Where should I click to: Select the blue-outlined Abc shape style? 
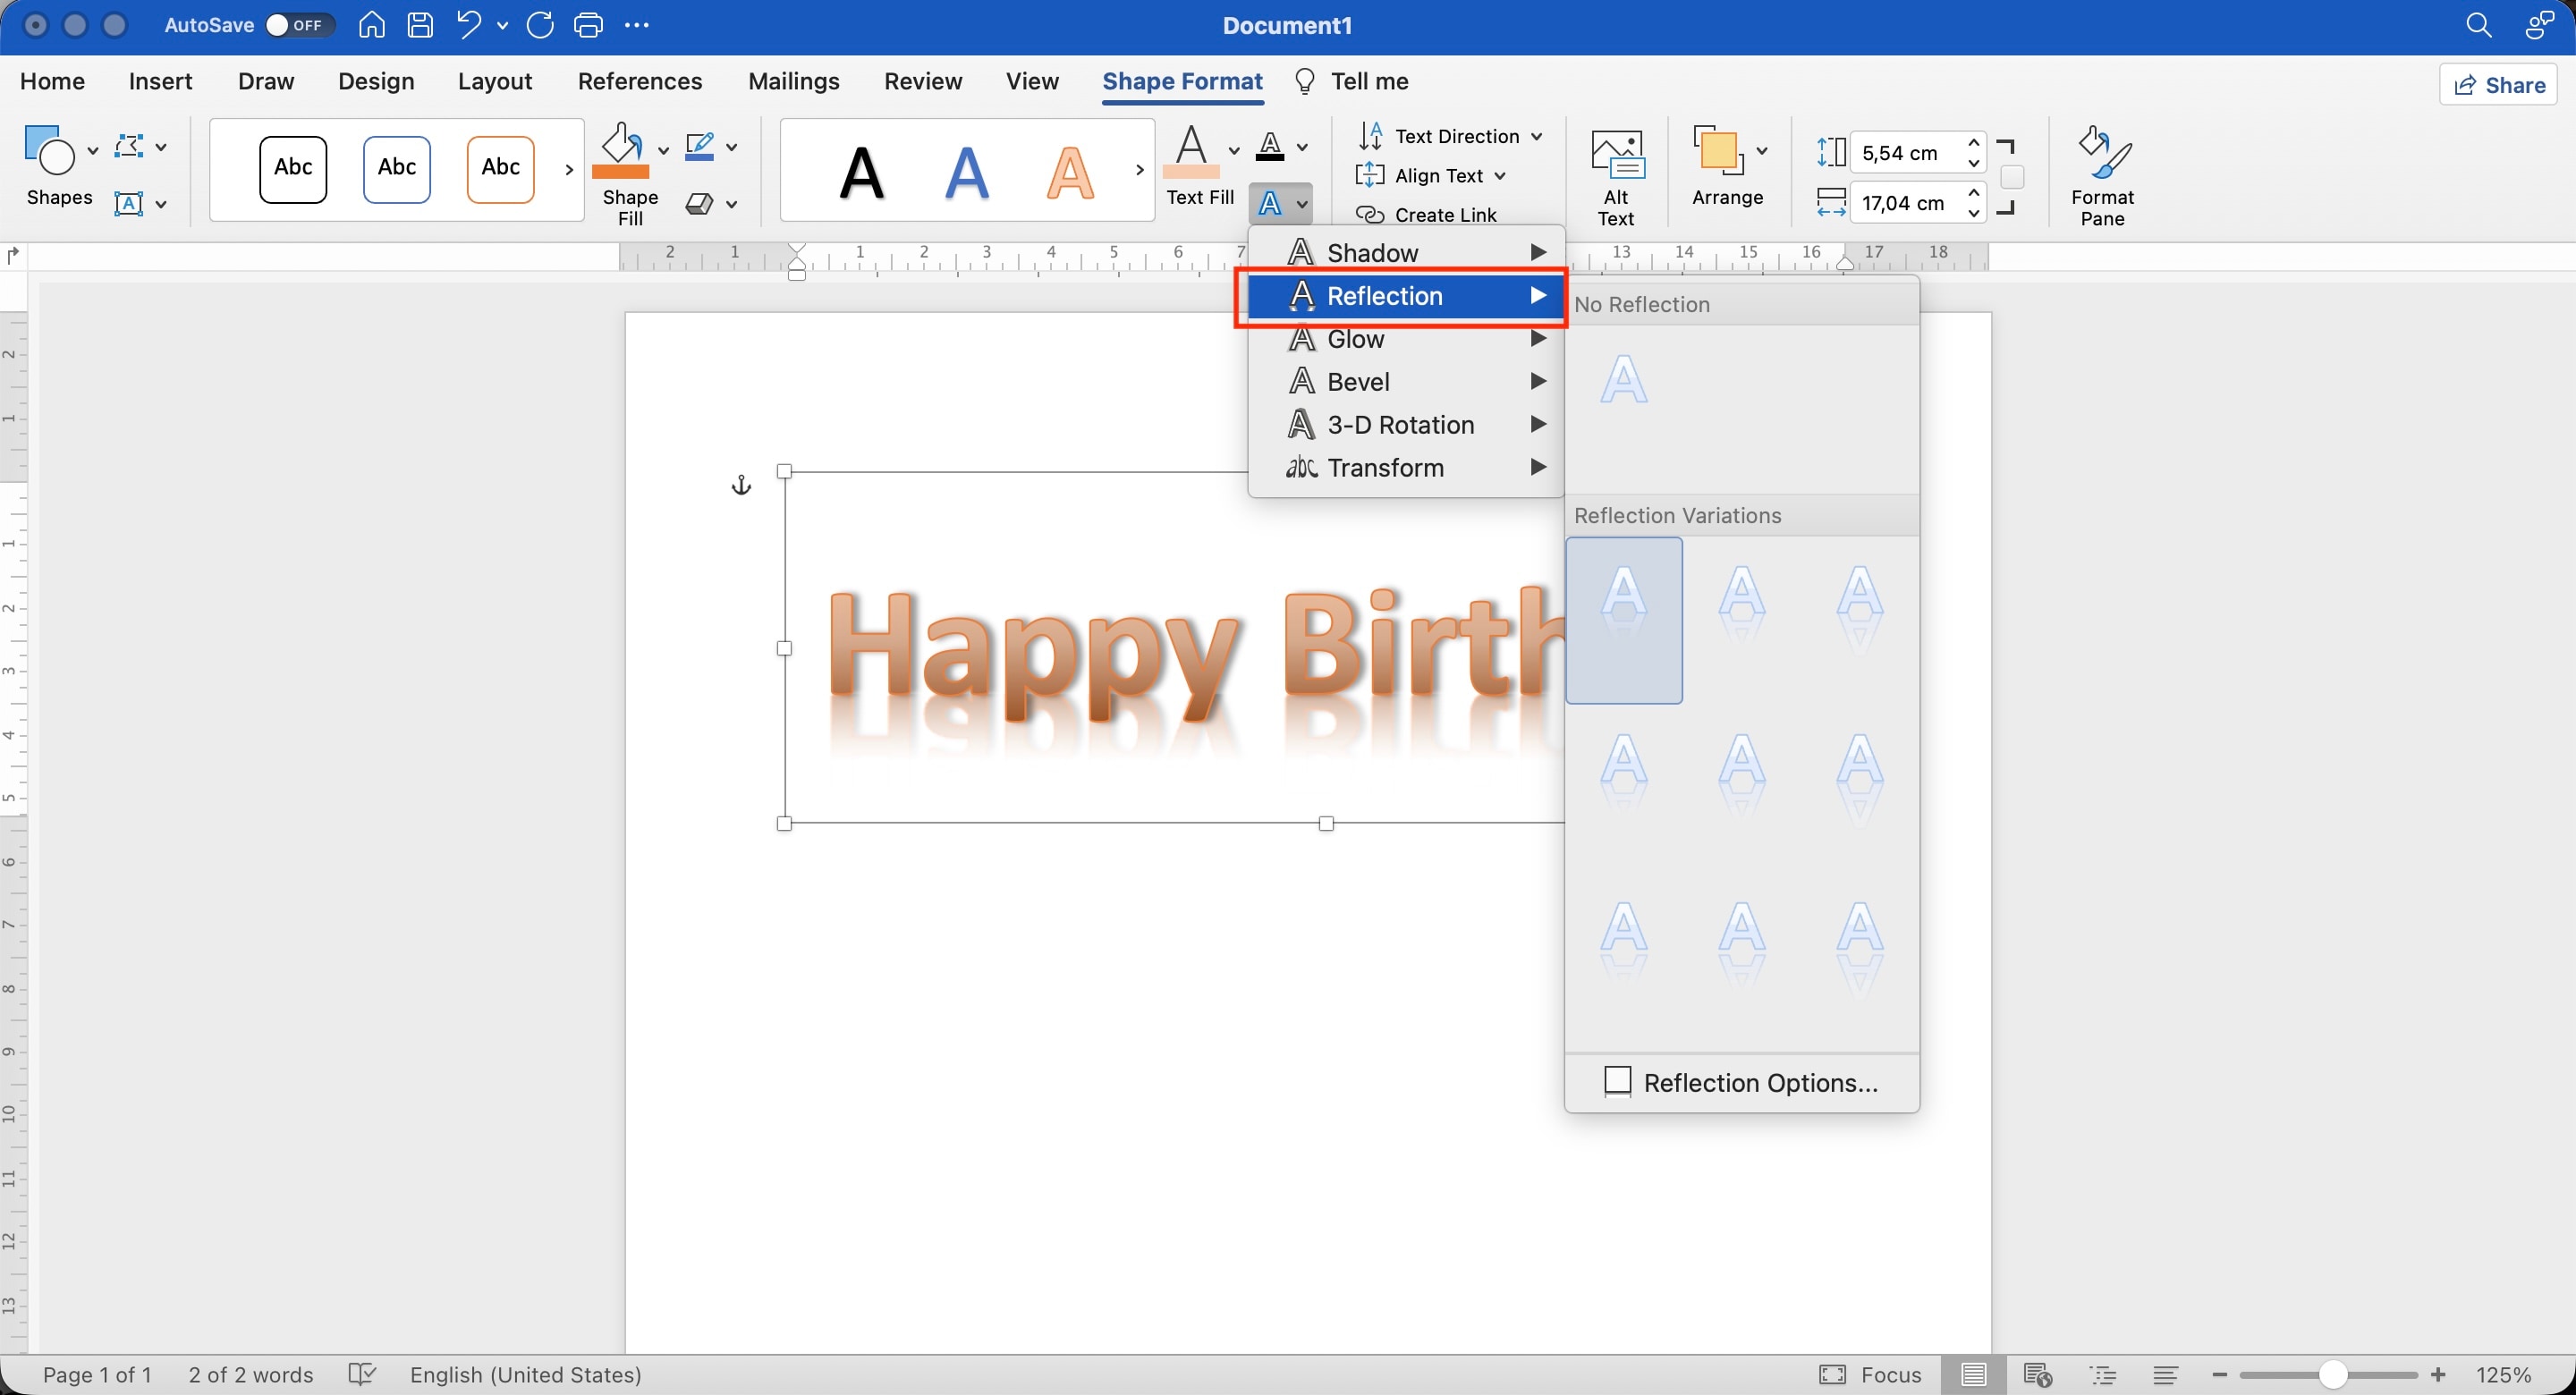coord(397,168)
